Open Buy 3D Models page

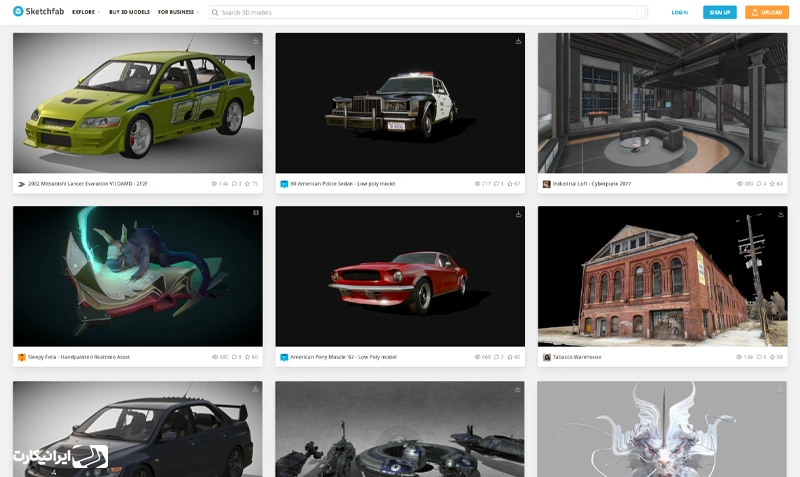(x=129, y=12)
